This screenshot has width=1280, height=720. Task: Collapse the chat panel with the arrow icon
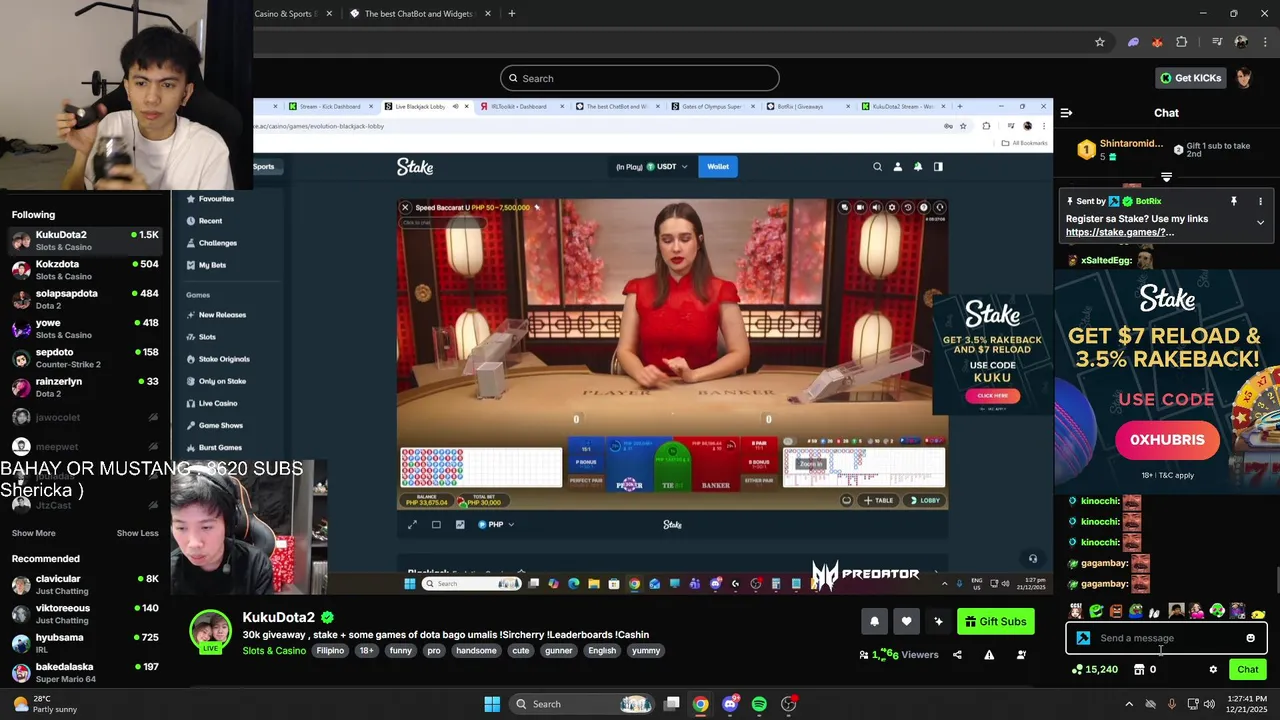pyautogui.click(x=1066, y=113)
